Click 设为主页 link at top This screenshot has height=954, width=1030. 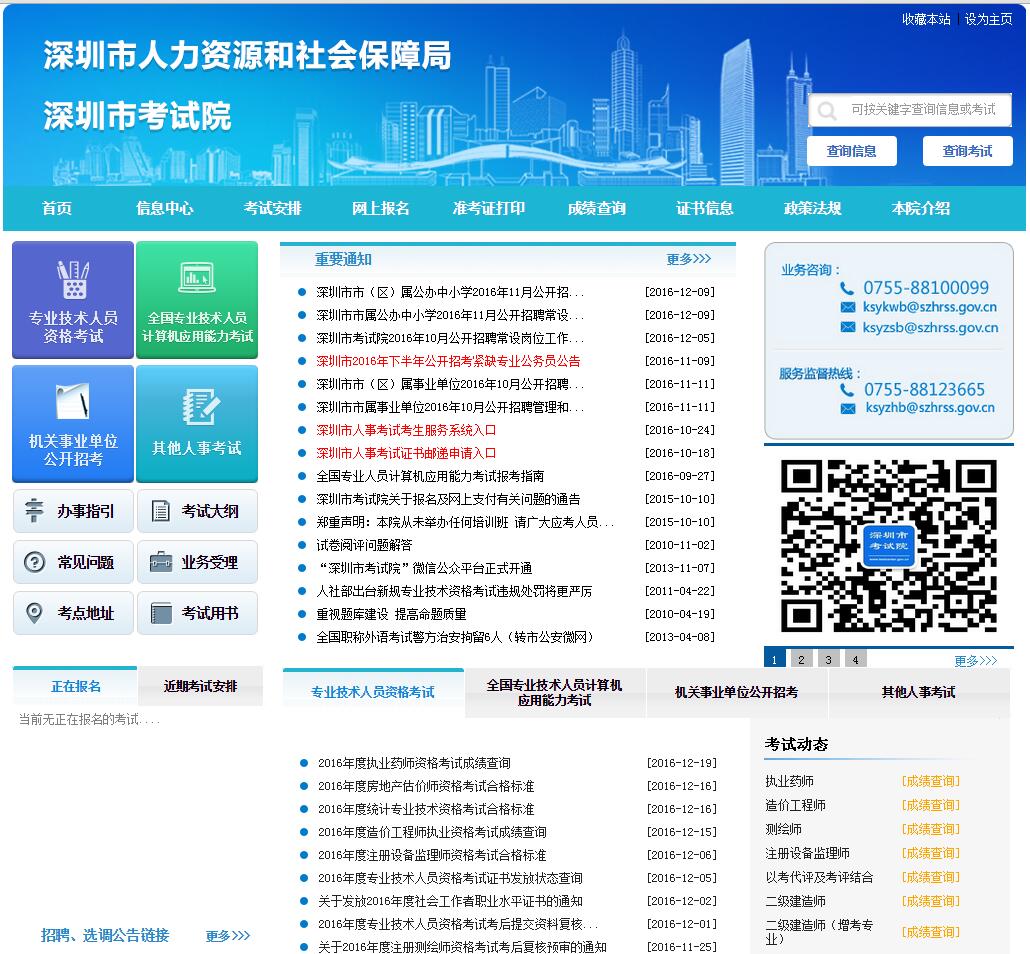(x=988, y=19)
